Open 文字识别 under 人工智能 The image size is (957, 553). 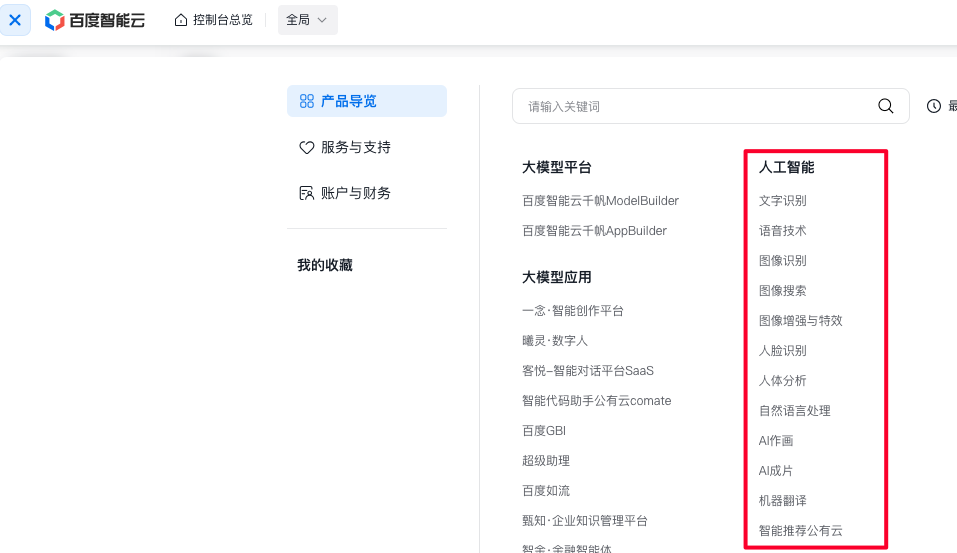coord(782,201)
